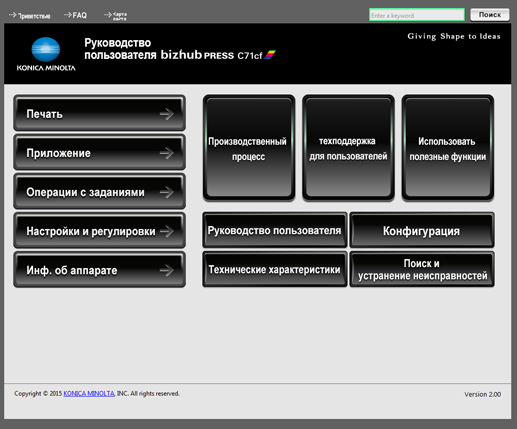The width and height of the screenshot is (517, 429).
Task: Open Инф. об аппарате section
Action: point(99,269)
